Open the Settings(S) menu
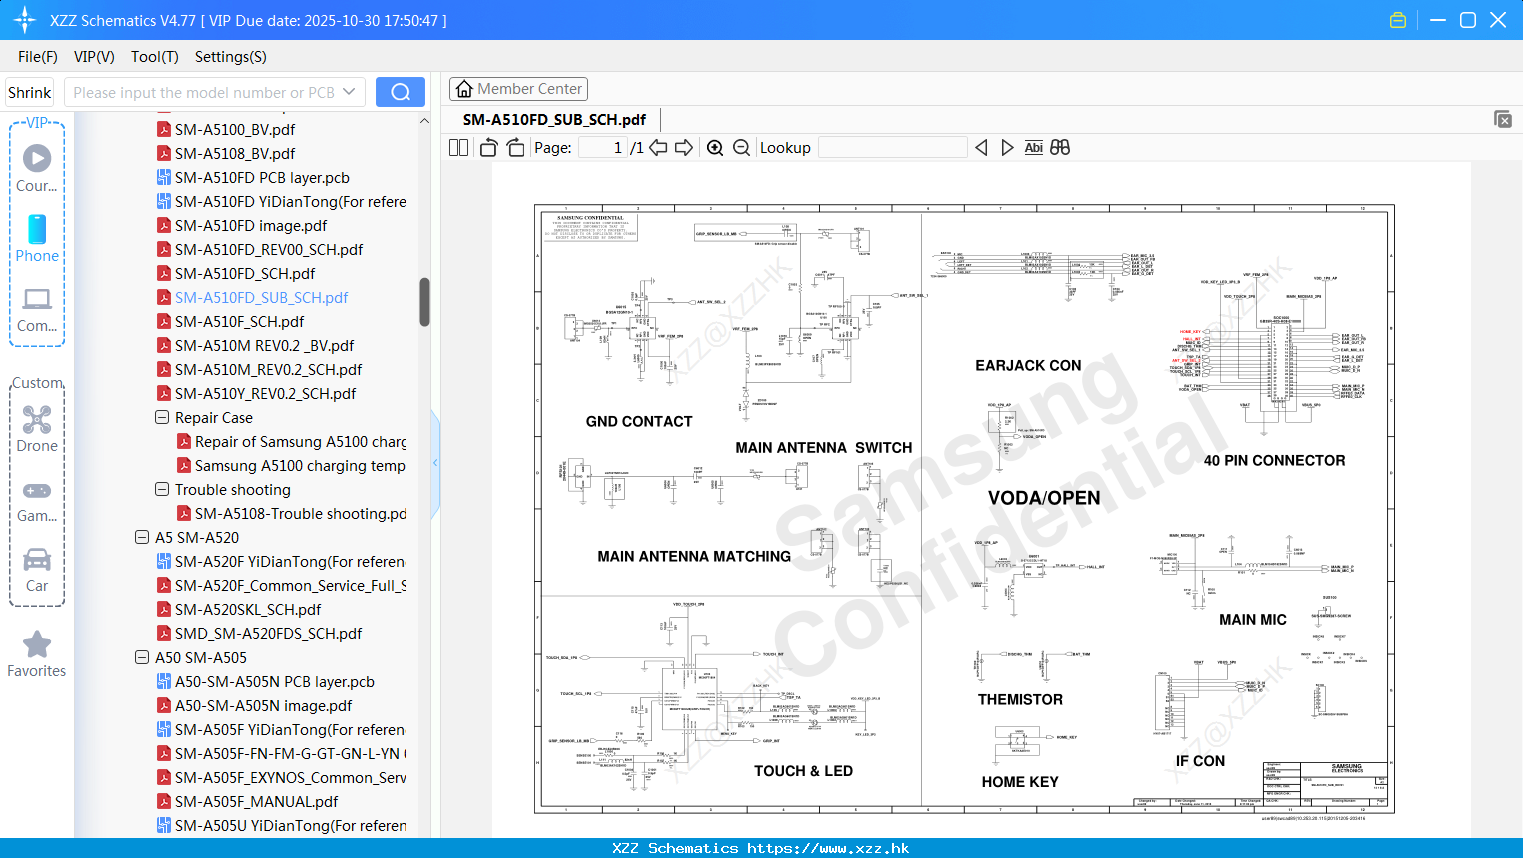1523x858 pixels. click(x=231, y=57)
